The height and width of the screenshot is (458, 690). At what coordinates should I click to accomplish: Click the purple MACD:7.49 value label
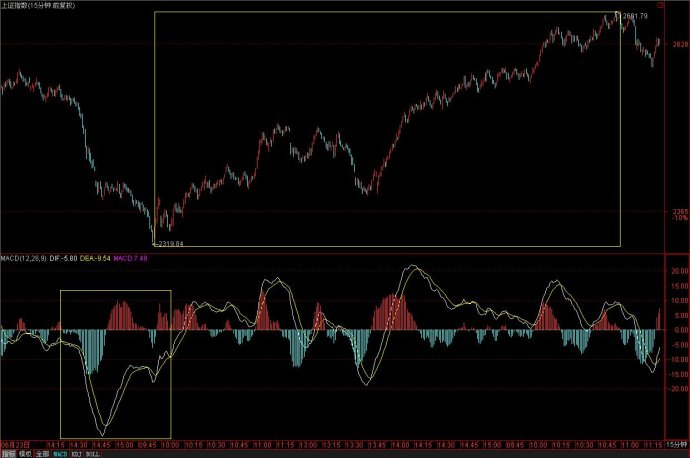tap(130, 258)
